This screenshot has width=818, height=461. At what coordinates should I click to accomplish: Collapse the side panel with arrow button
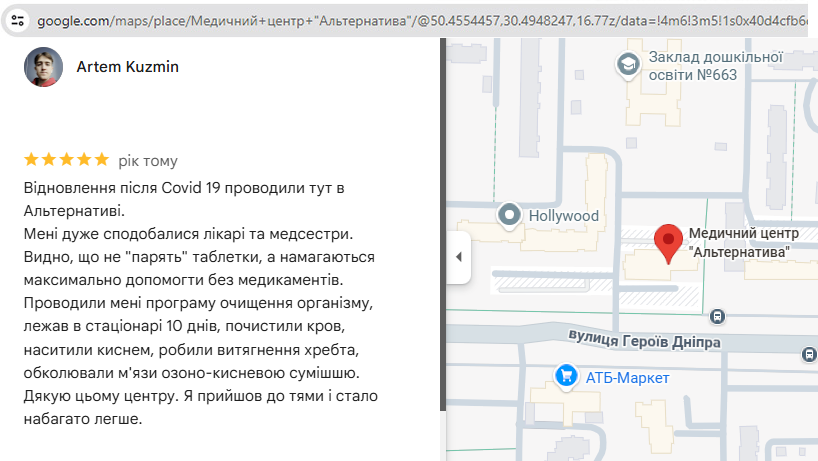pyautogui.click(x=458, y=257)
